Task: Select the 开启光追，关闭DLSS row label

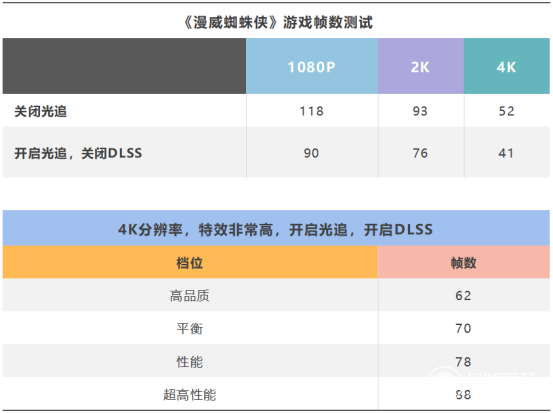Action: point(78,153)
